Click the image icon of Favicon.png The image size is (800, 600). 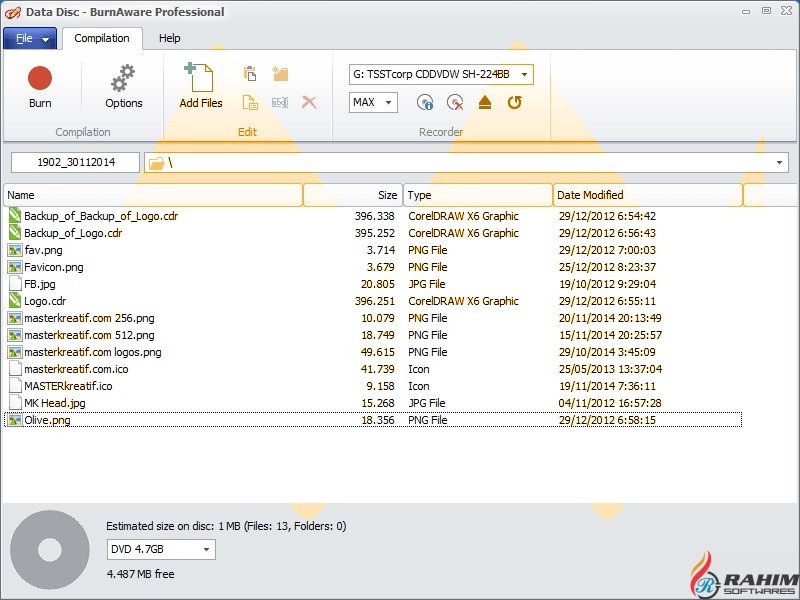point(15,267)
